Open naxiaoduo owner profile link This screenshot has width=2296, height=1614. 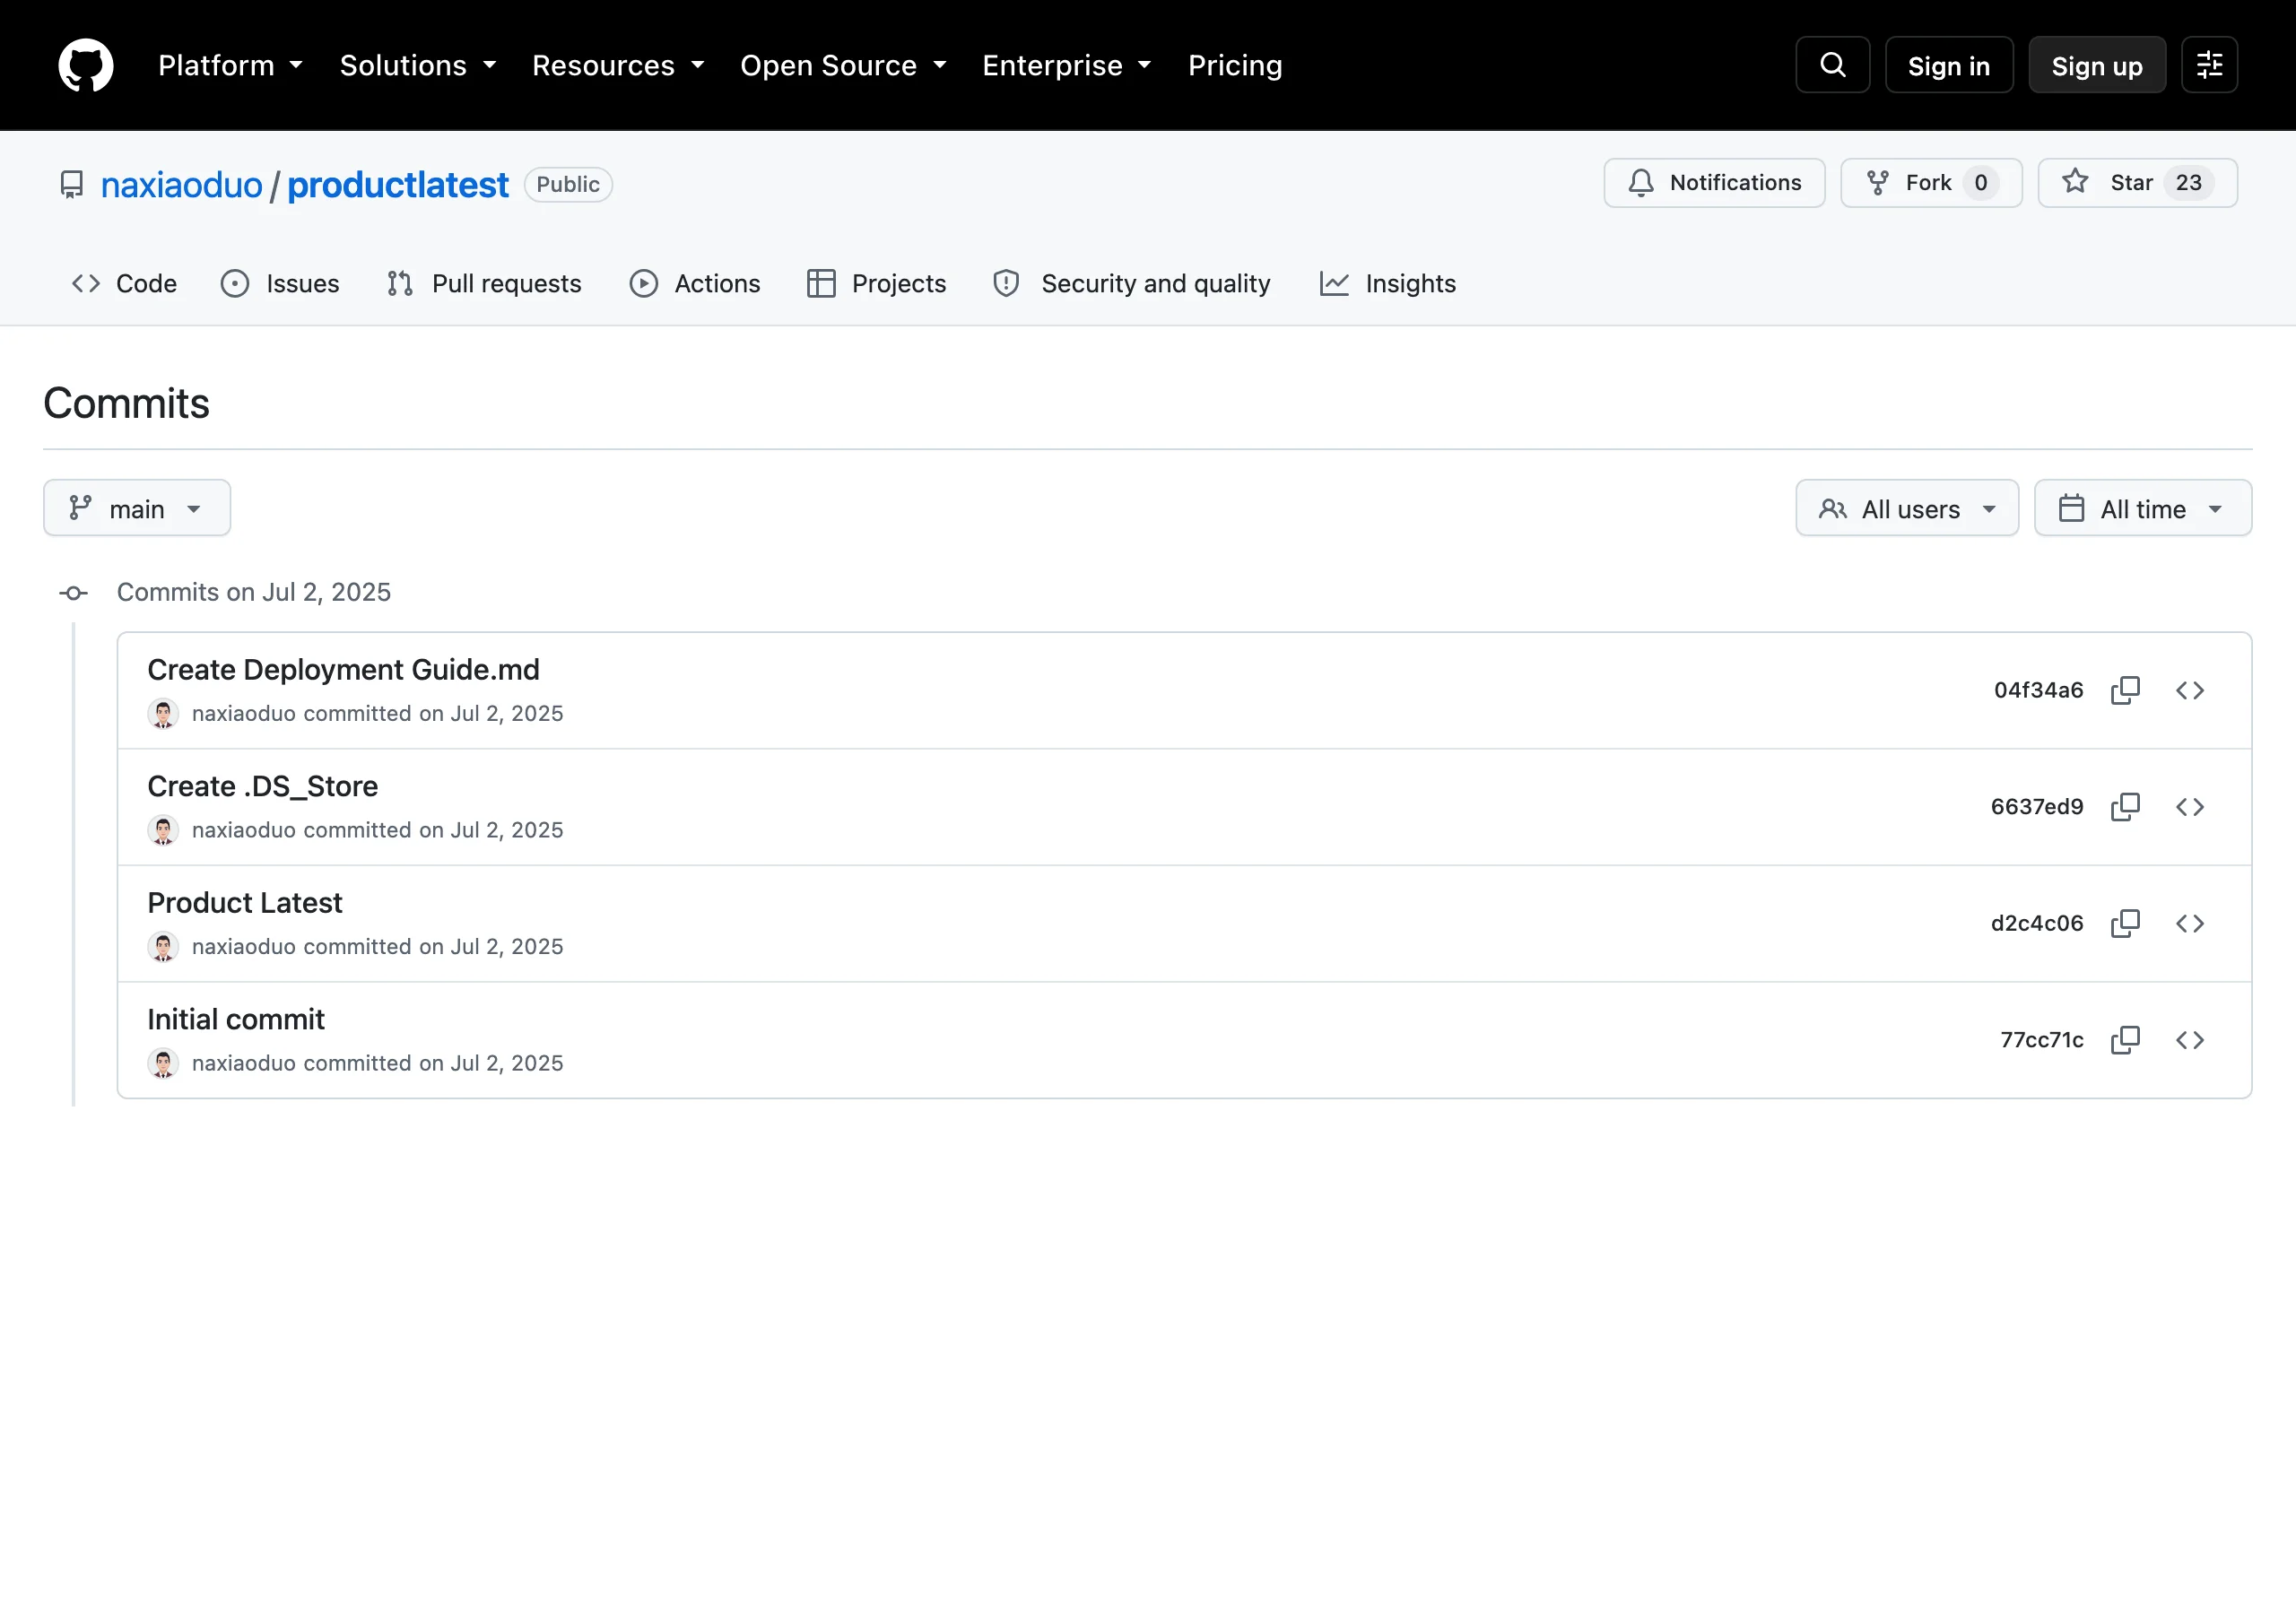tap(182, 185)
